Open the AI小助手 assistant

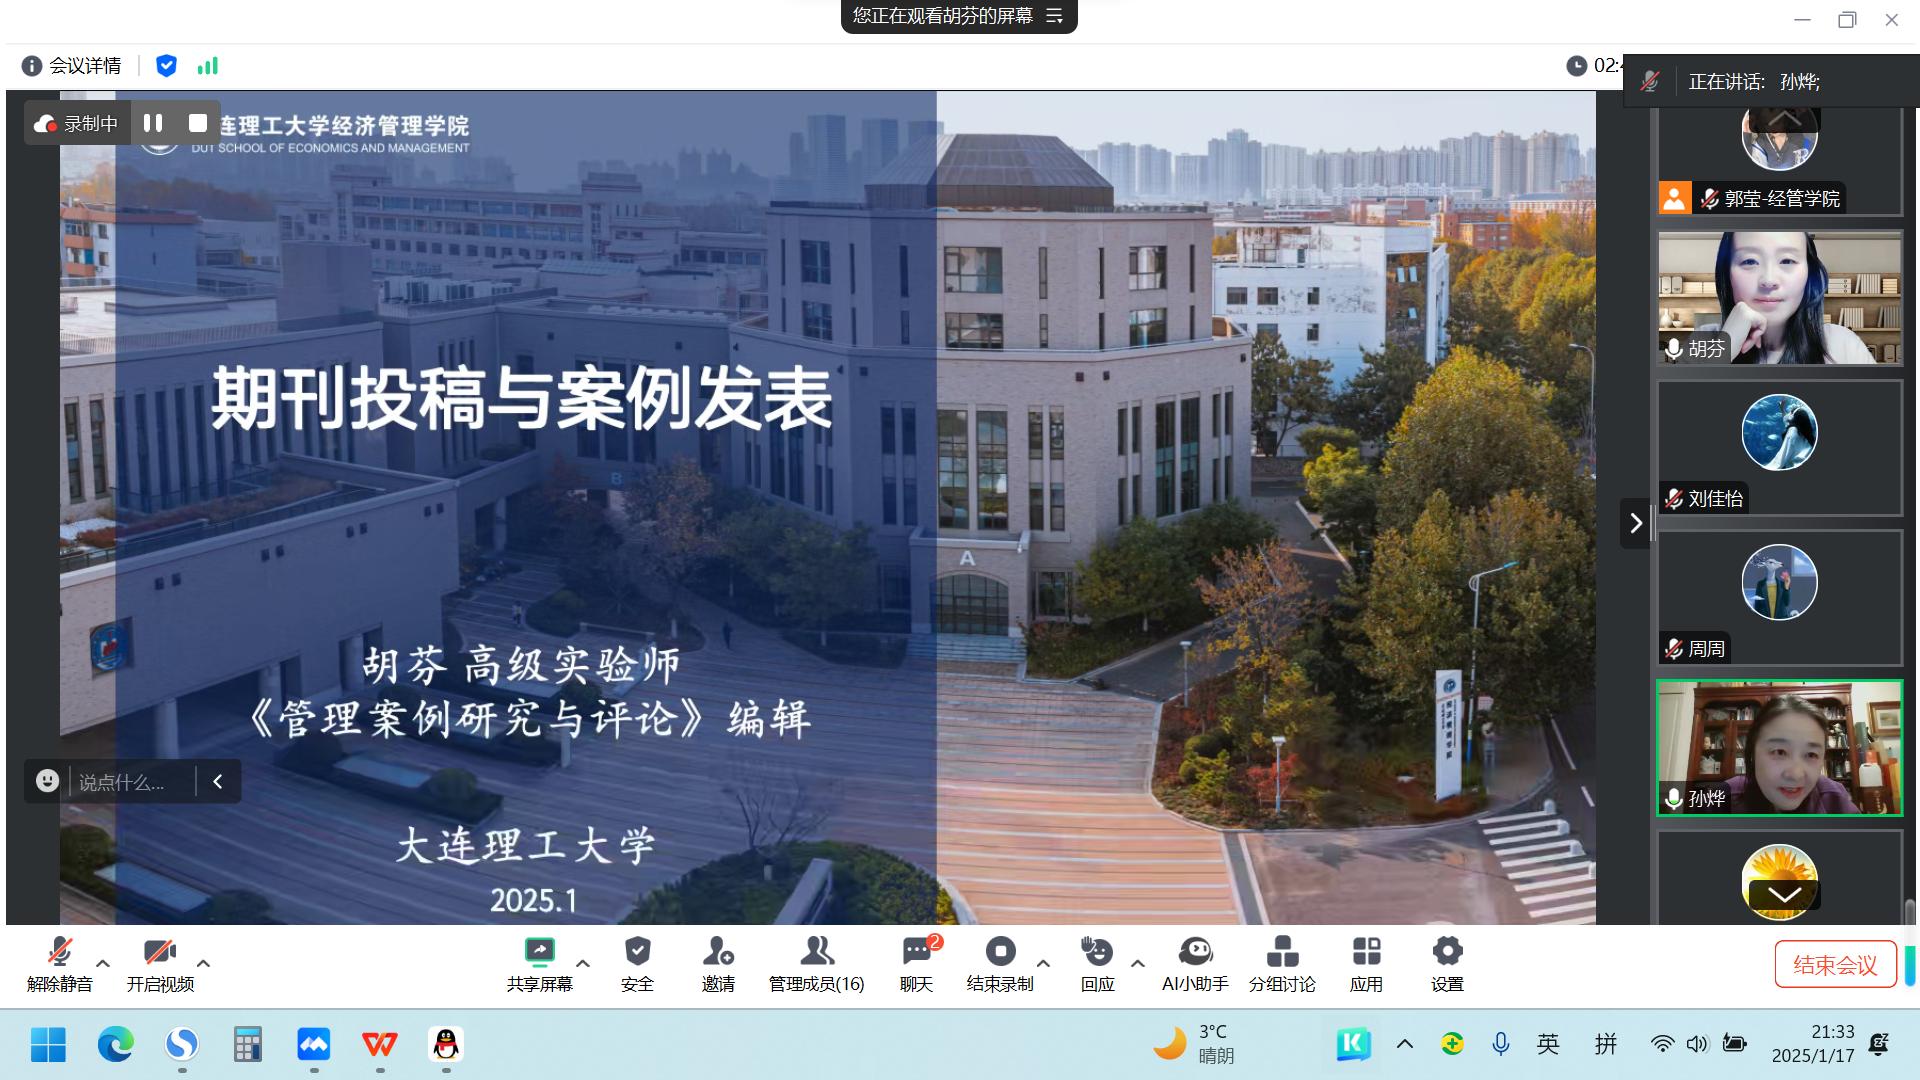click(x=1195, y=952)
